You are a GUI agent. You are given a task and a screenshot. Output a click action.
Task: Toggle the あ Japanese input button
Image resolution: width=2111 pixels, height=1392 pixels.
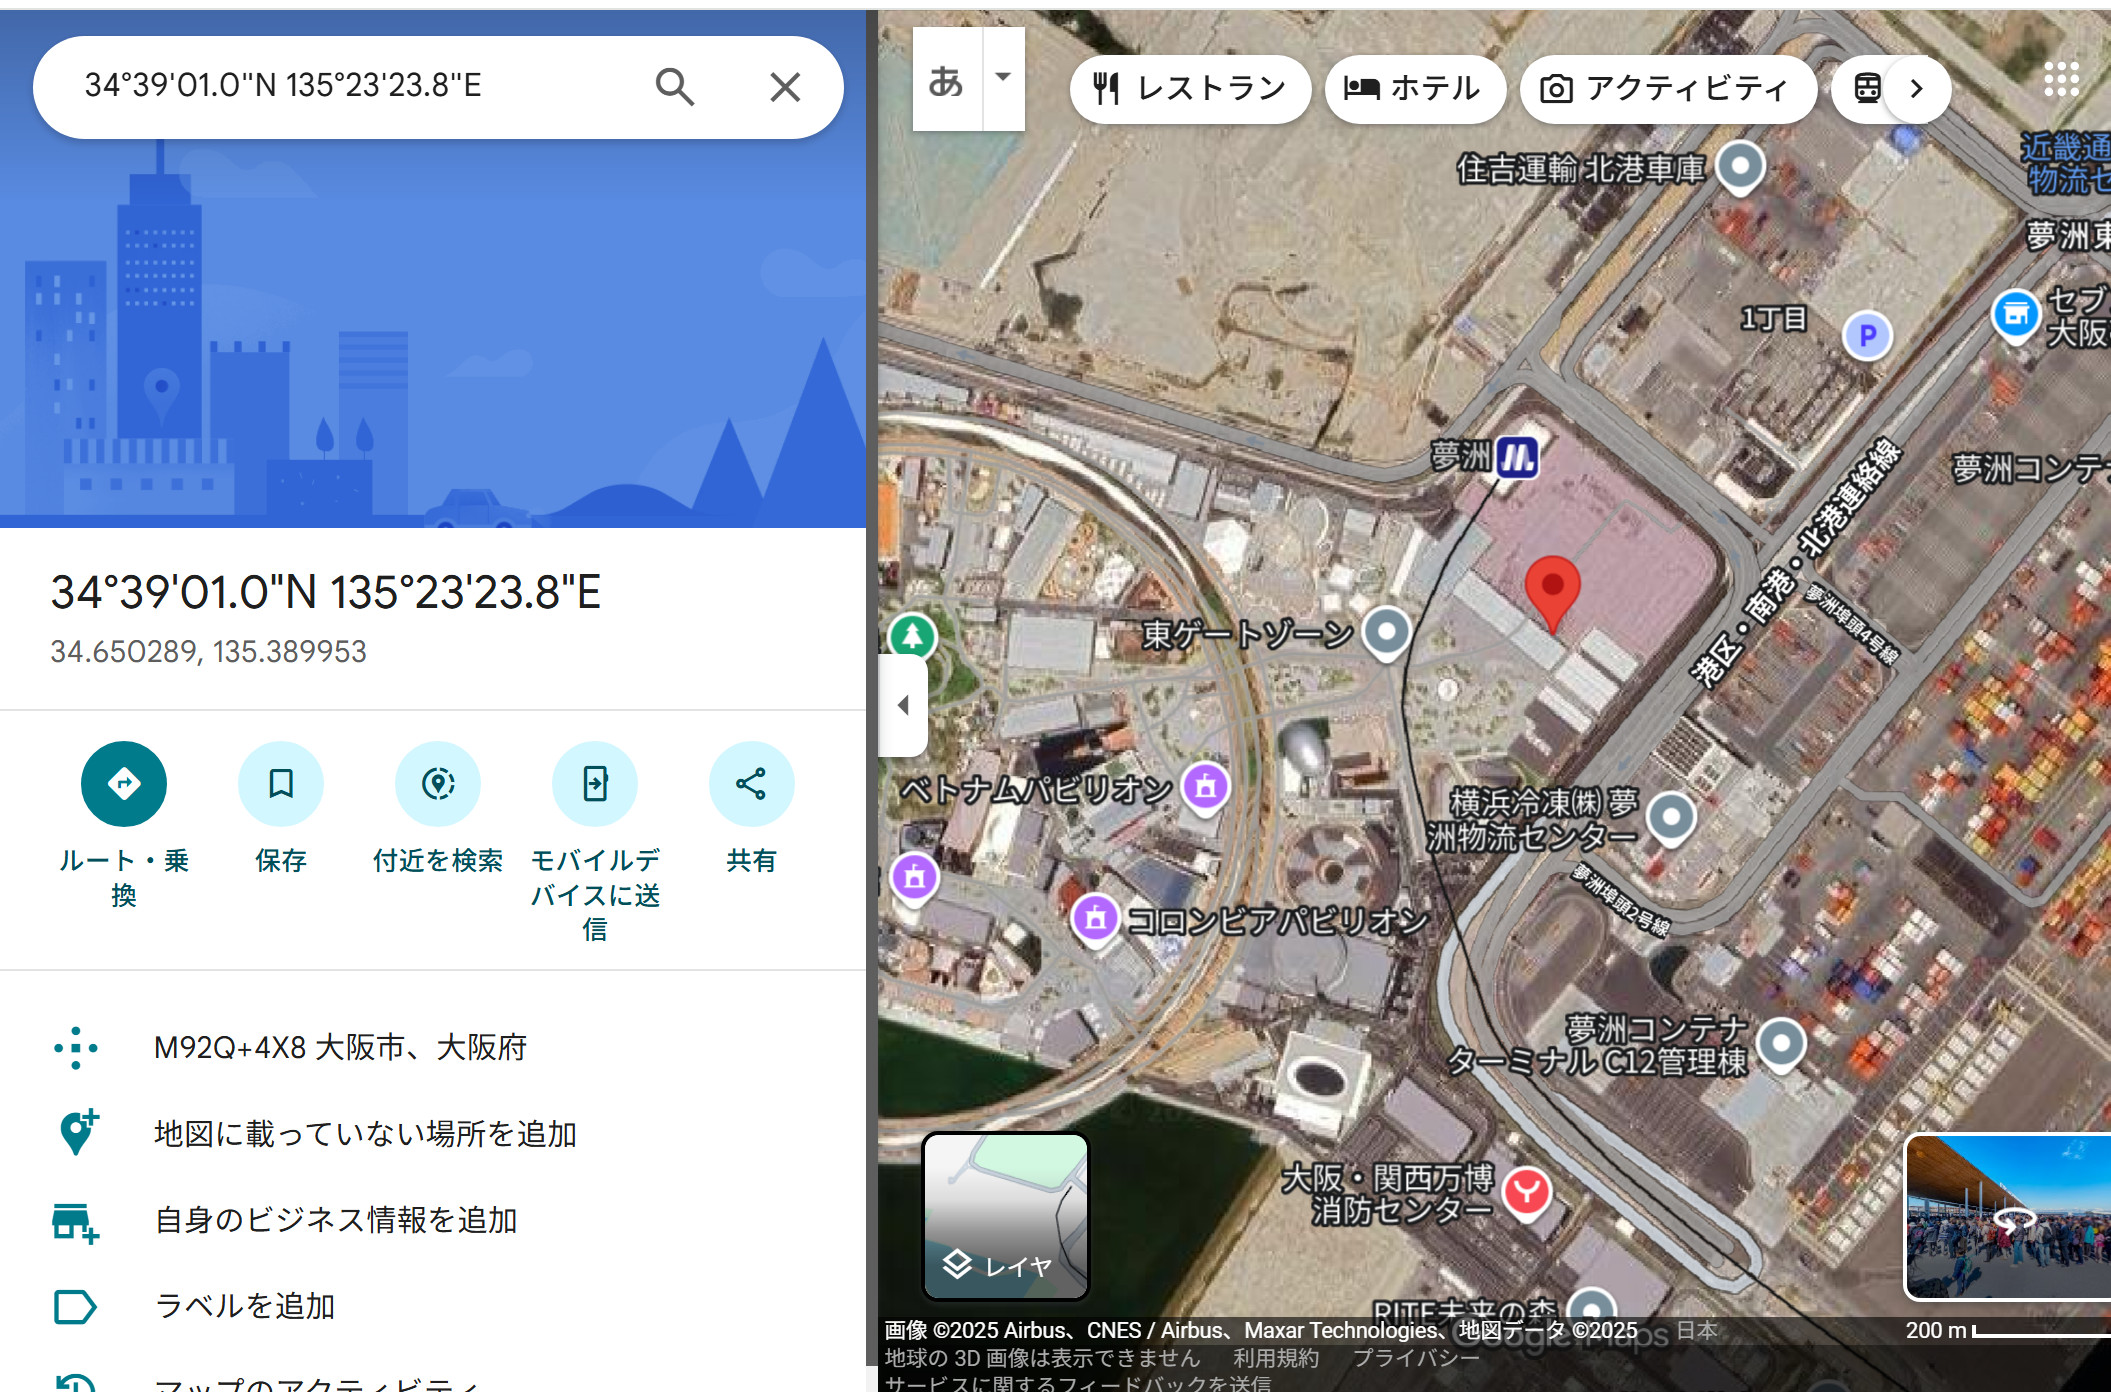coord(946,80)
